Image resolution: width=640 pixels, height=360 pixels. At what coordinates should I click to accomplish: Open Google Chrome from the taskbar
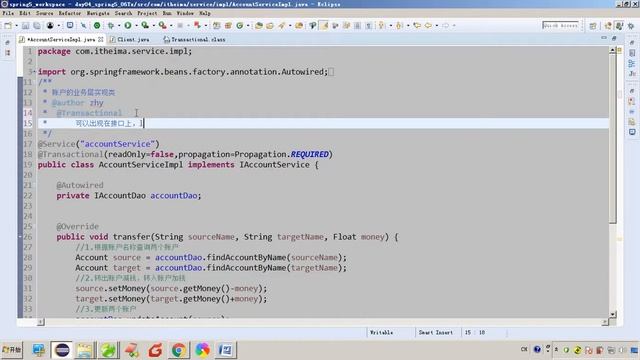(x=178, y=350)
